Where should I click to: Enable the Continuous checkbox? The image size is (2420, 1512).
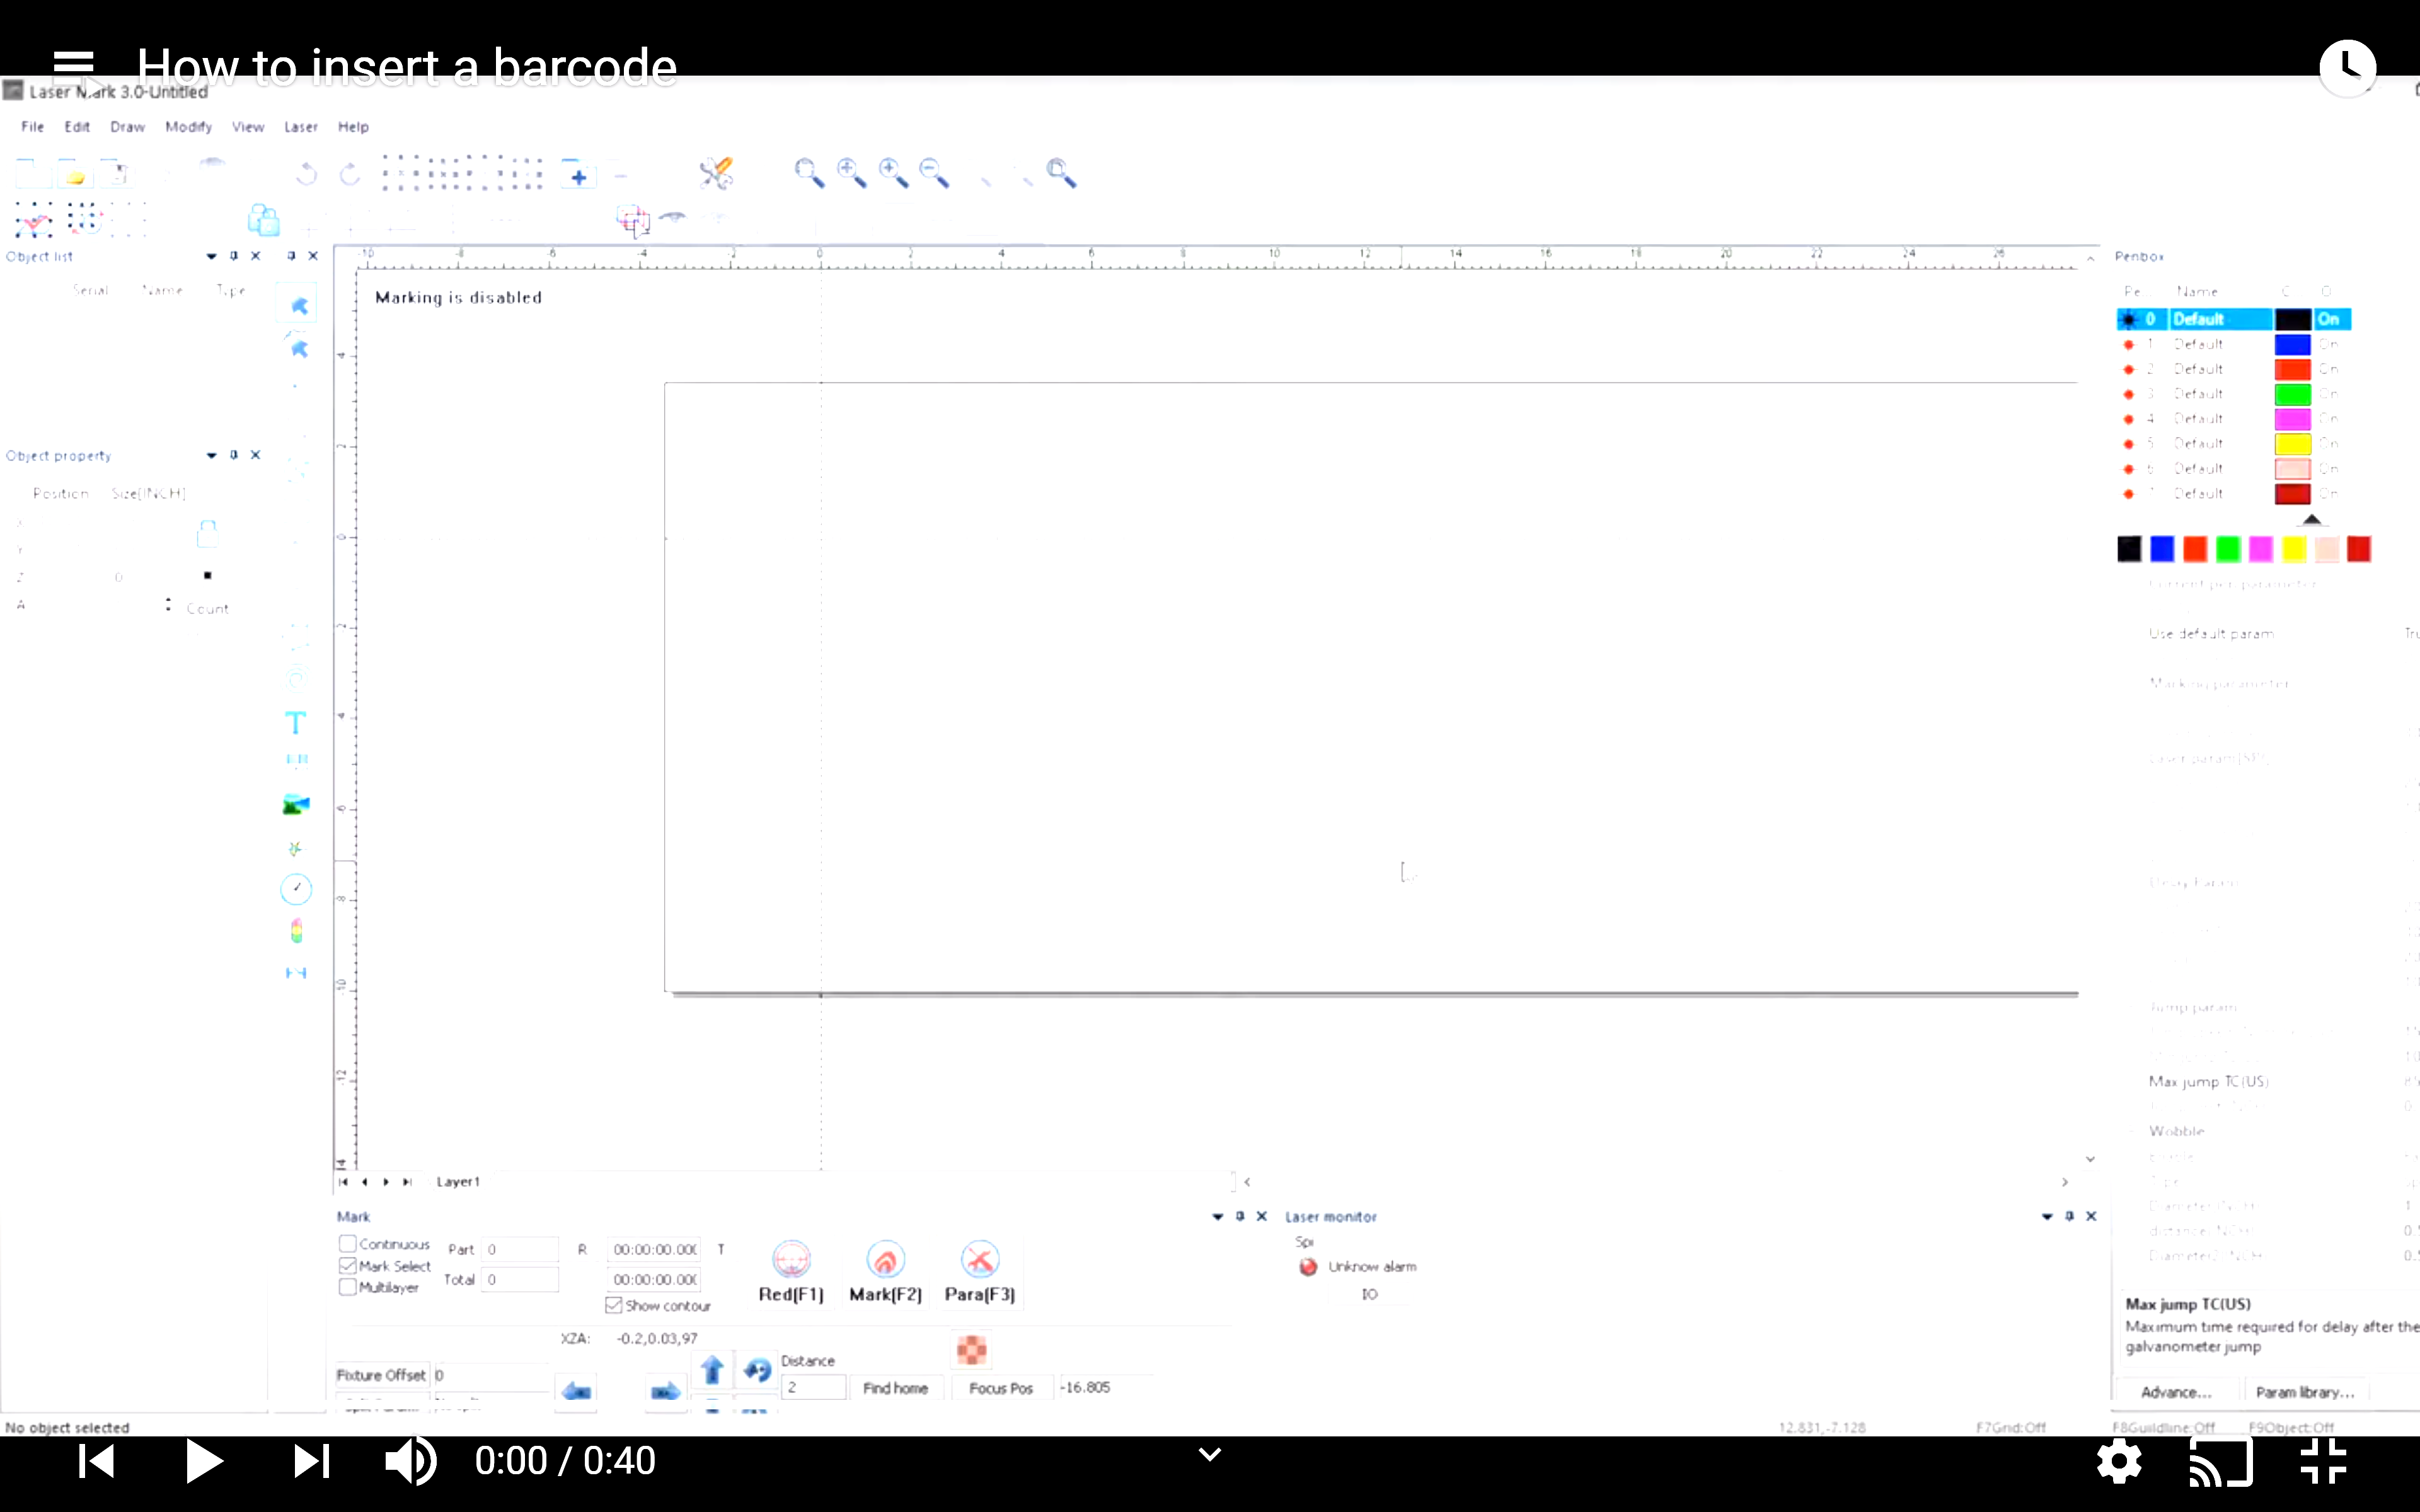[x=348, y=1244]
